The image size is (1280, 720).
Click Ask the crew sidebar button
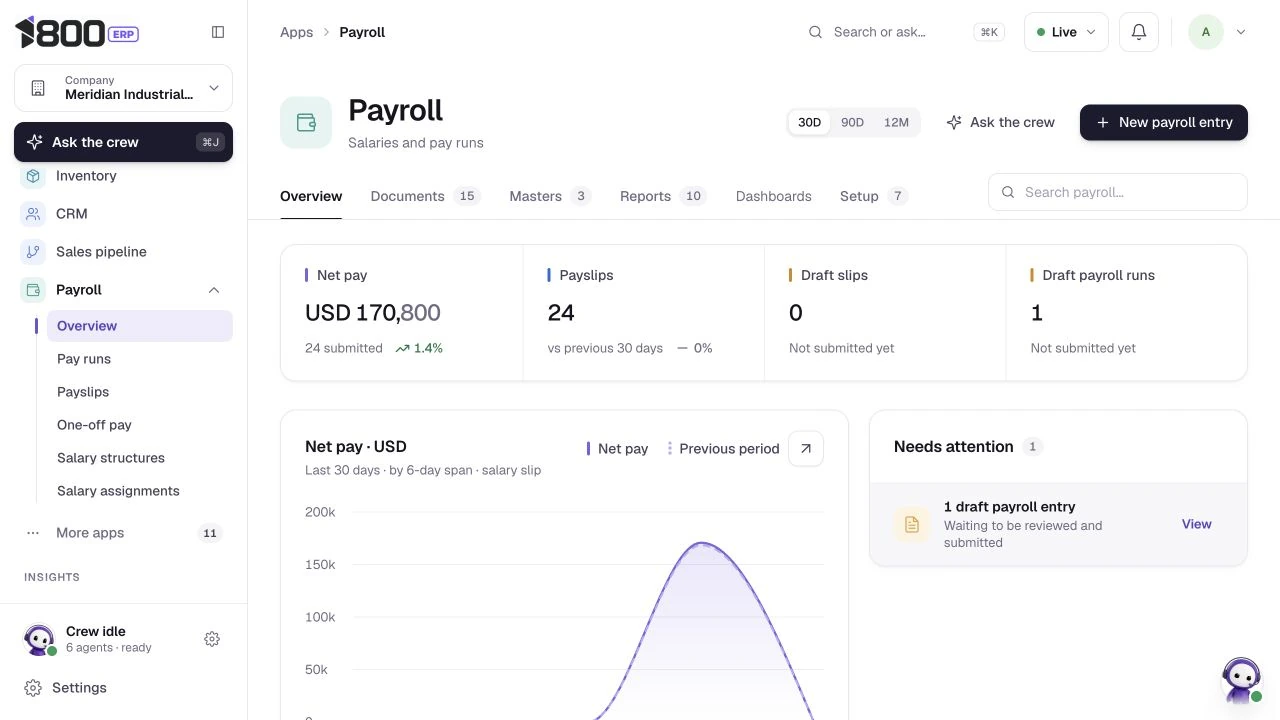[x=123, y=142]
